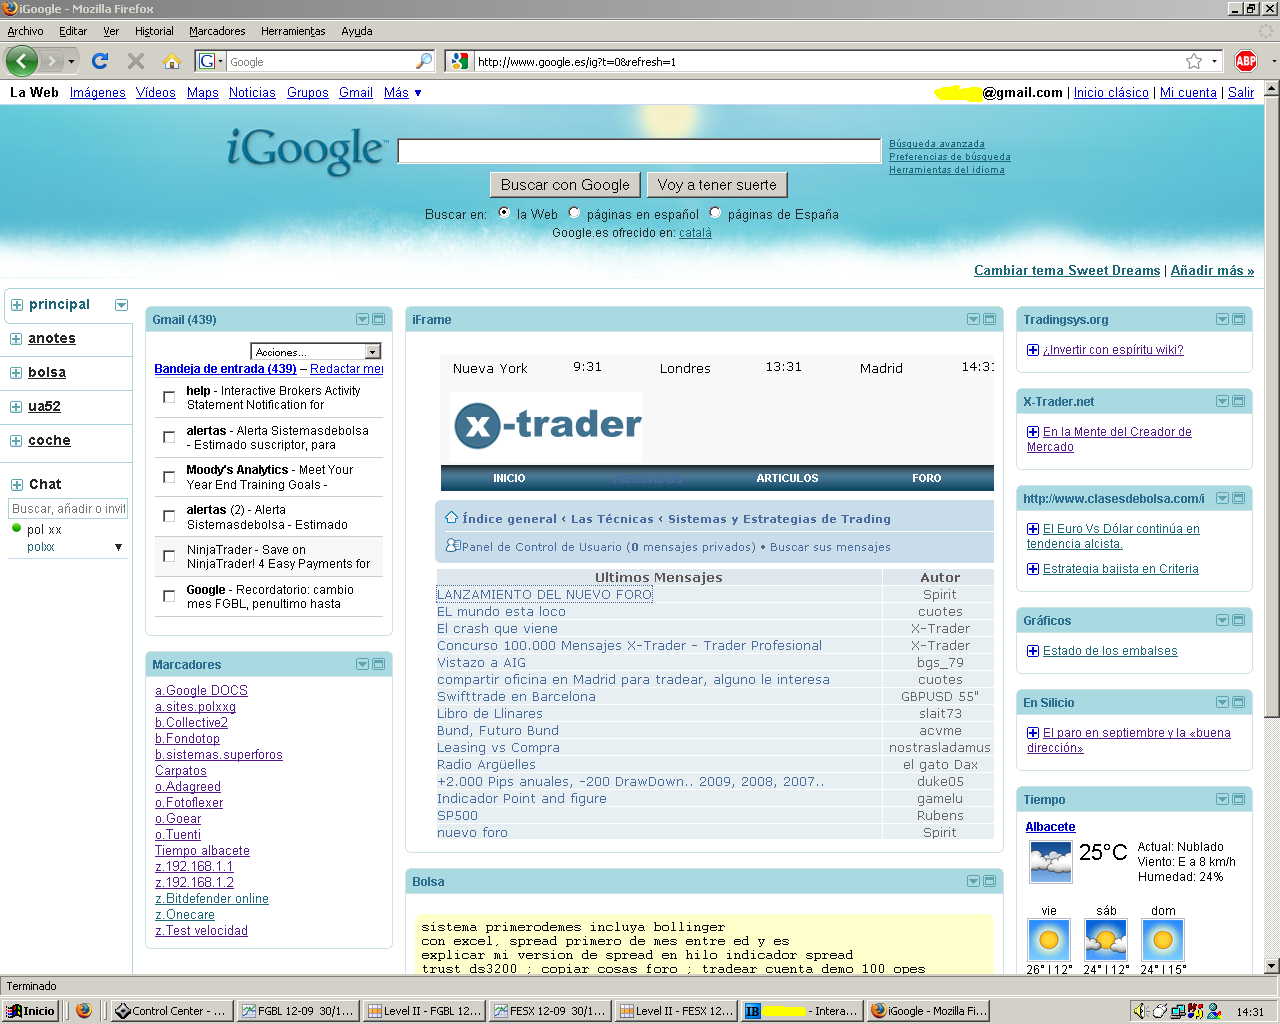The image size is (1280, 1024).
Task: Open the Adblock Plus ABP icon
Action: click(1246, 61)
